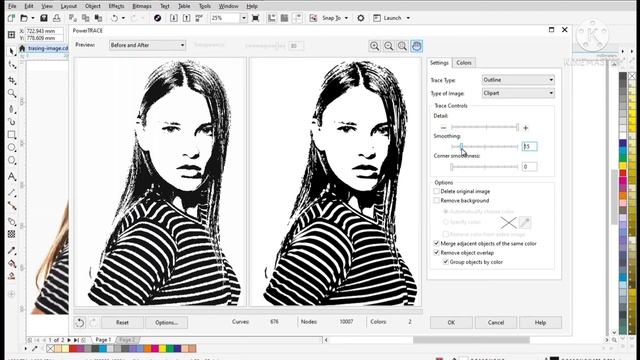Click the Detail minus button
Viewport: 640px width, 360px height.
[x=443, y=128]
